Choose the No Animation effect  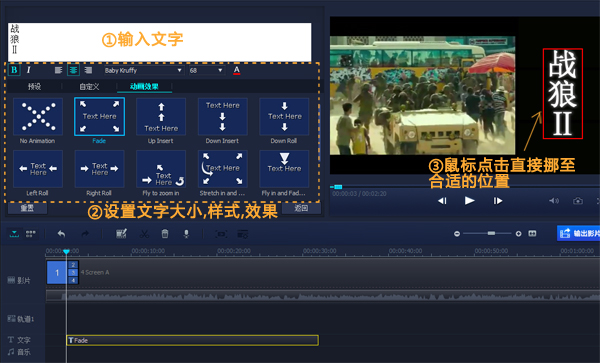click(x=38, y=117)
